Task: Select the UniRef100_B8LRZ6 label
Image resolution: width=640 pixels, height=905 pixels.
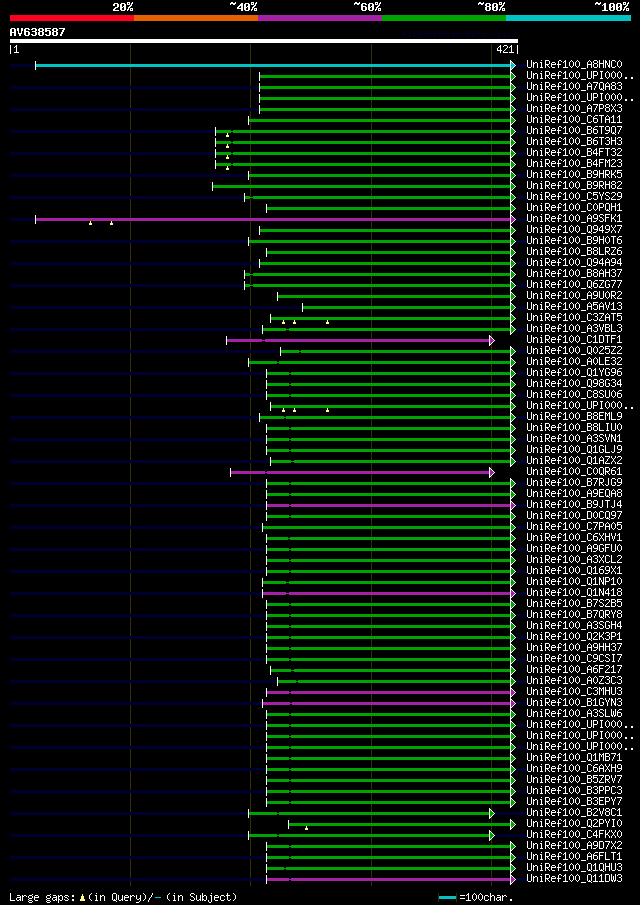Action: click(x=574, y=252)
